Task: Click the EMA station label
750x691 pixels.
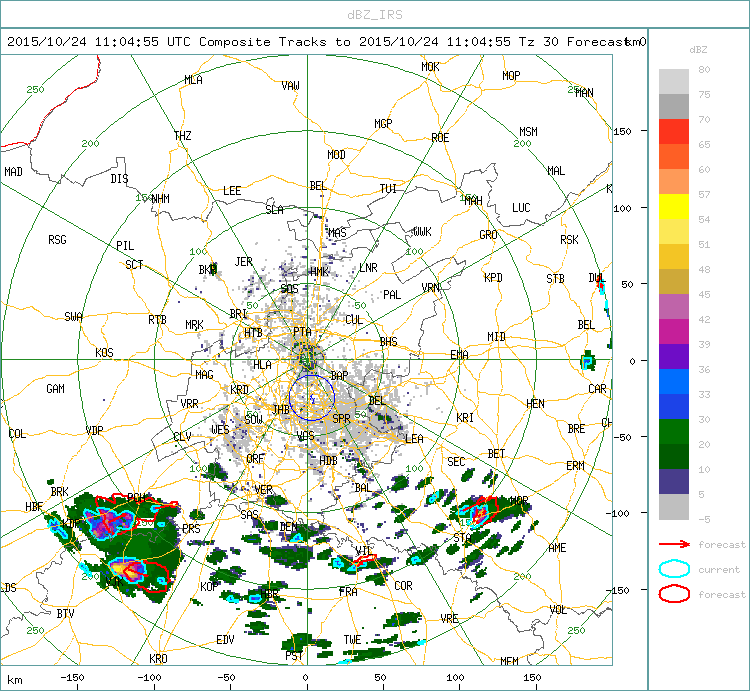Action: click(x=459, y=355)
